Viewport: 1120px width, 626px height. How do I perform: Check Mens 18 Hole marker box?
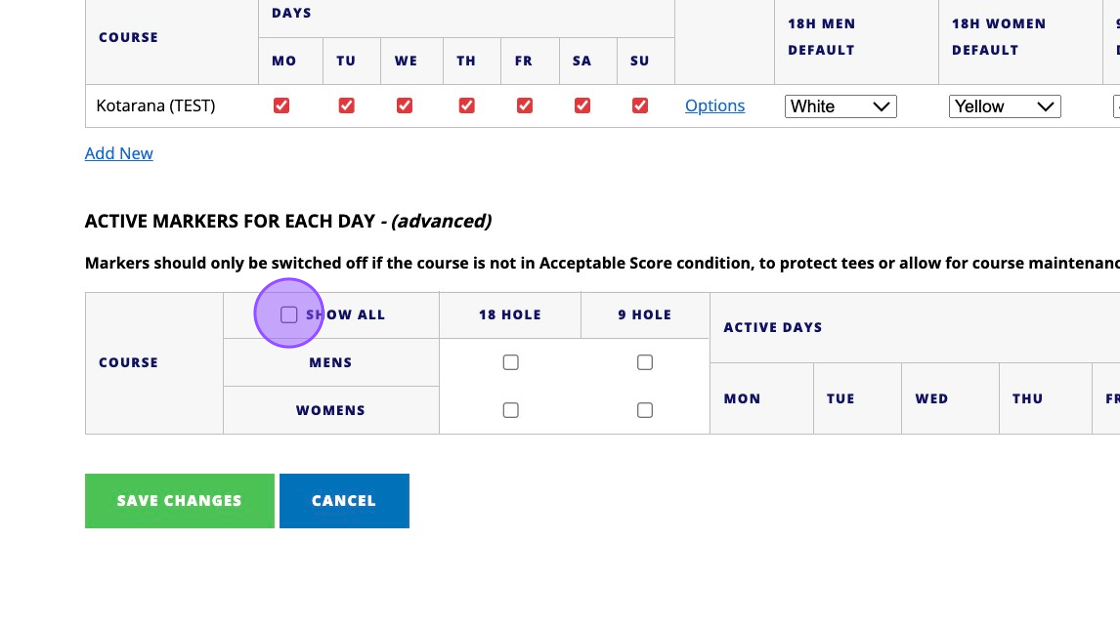click(510, 362)
